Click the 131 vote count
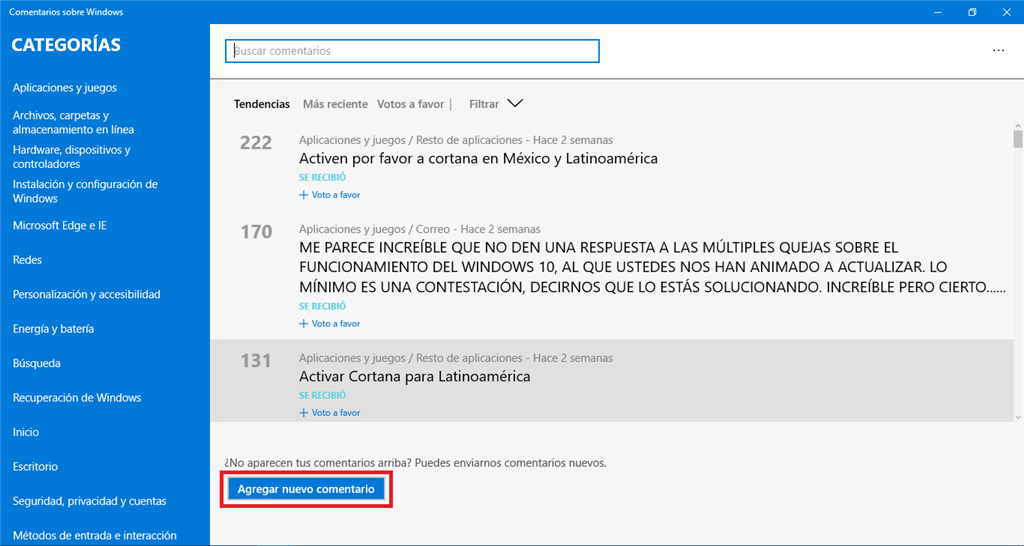Viewport: 1024px width, 546px height. point(255,361)
